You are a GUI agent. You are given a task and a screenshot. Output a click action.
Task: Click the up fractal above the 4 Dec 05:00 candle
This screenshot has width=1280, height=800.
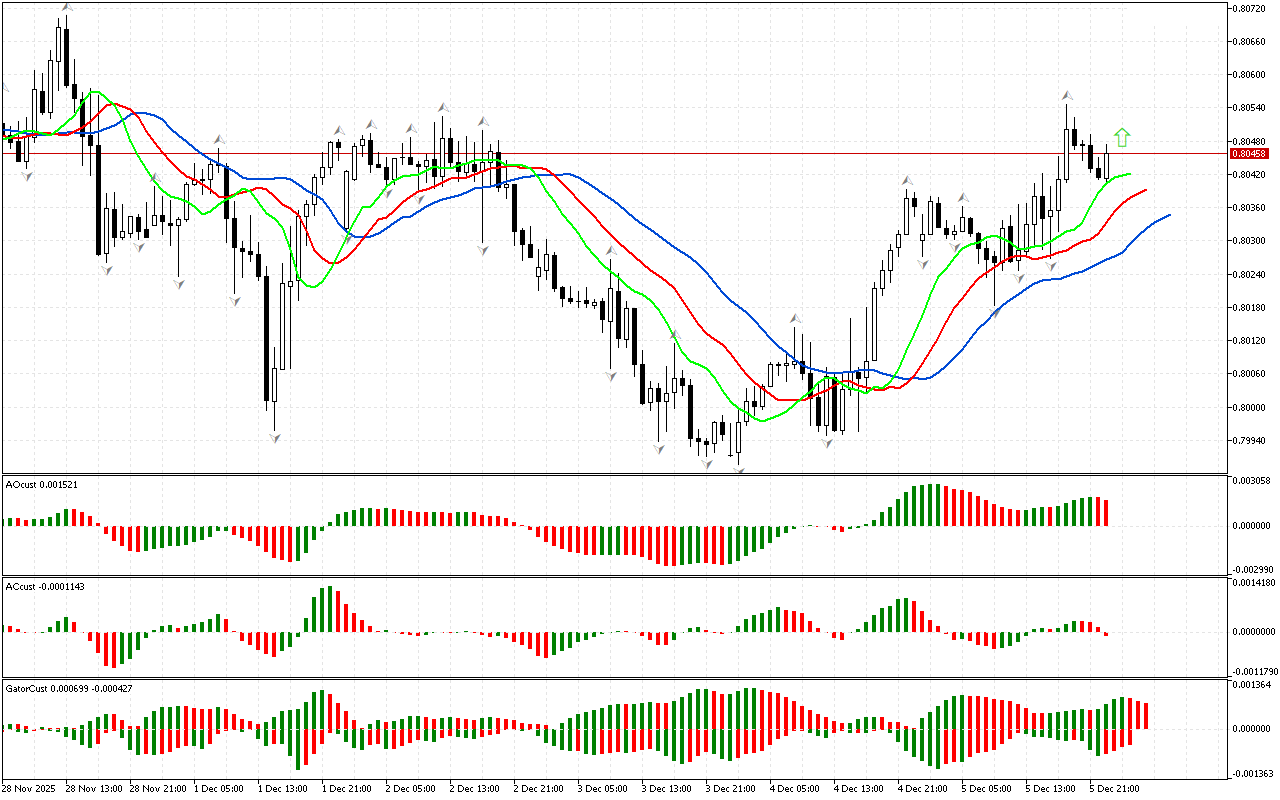coord(796,319)
